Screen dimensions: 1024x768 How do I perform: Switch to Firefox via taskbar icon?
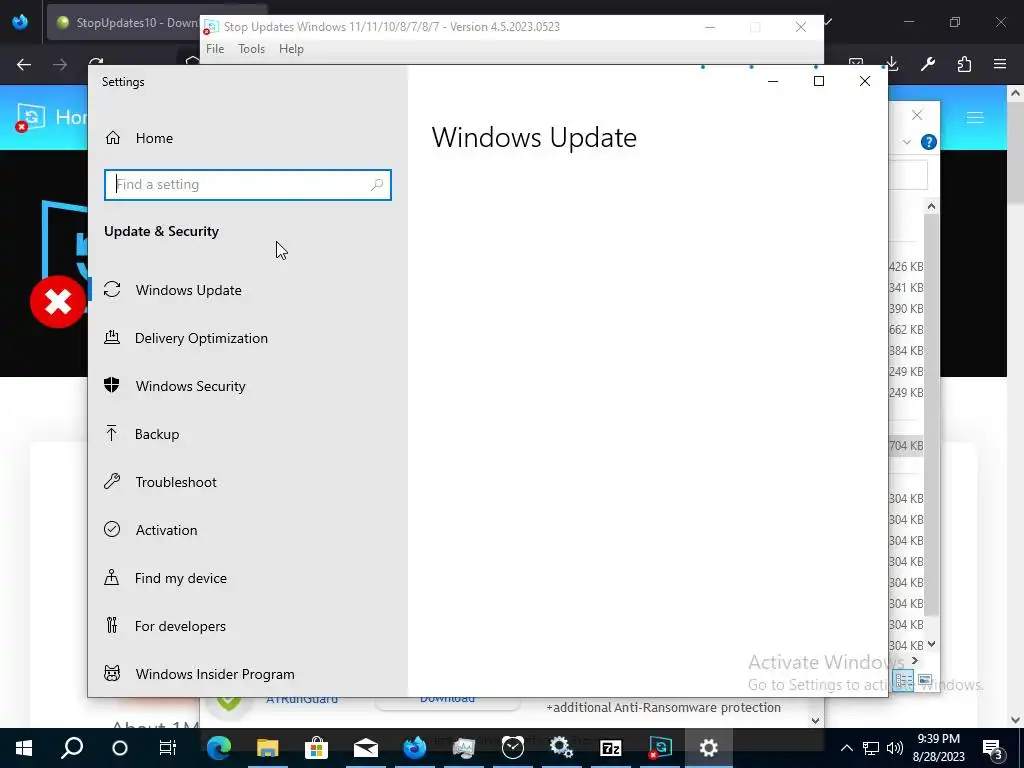click(x=415, y=748)
